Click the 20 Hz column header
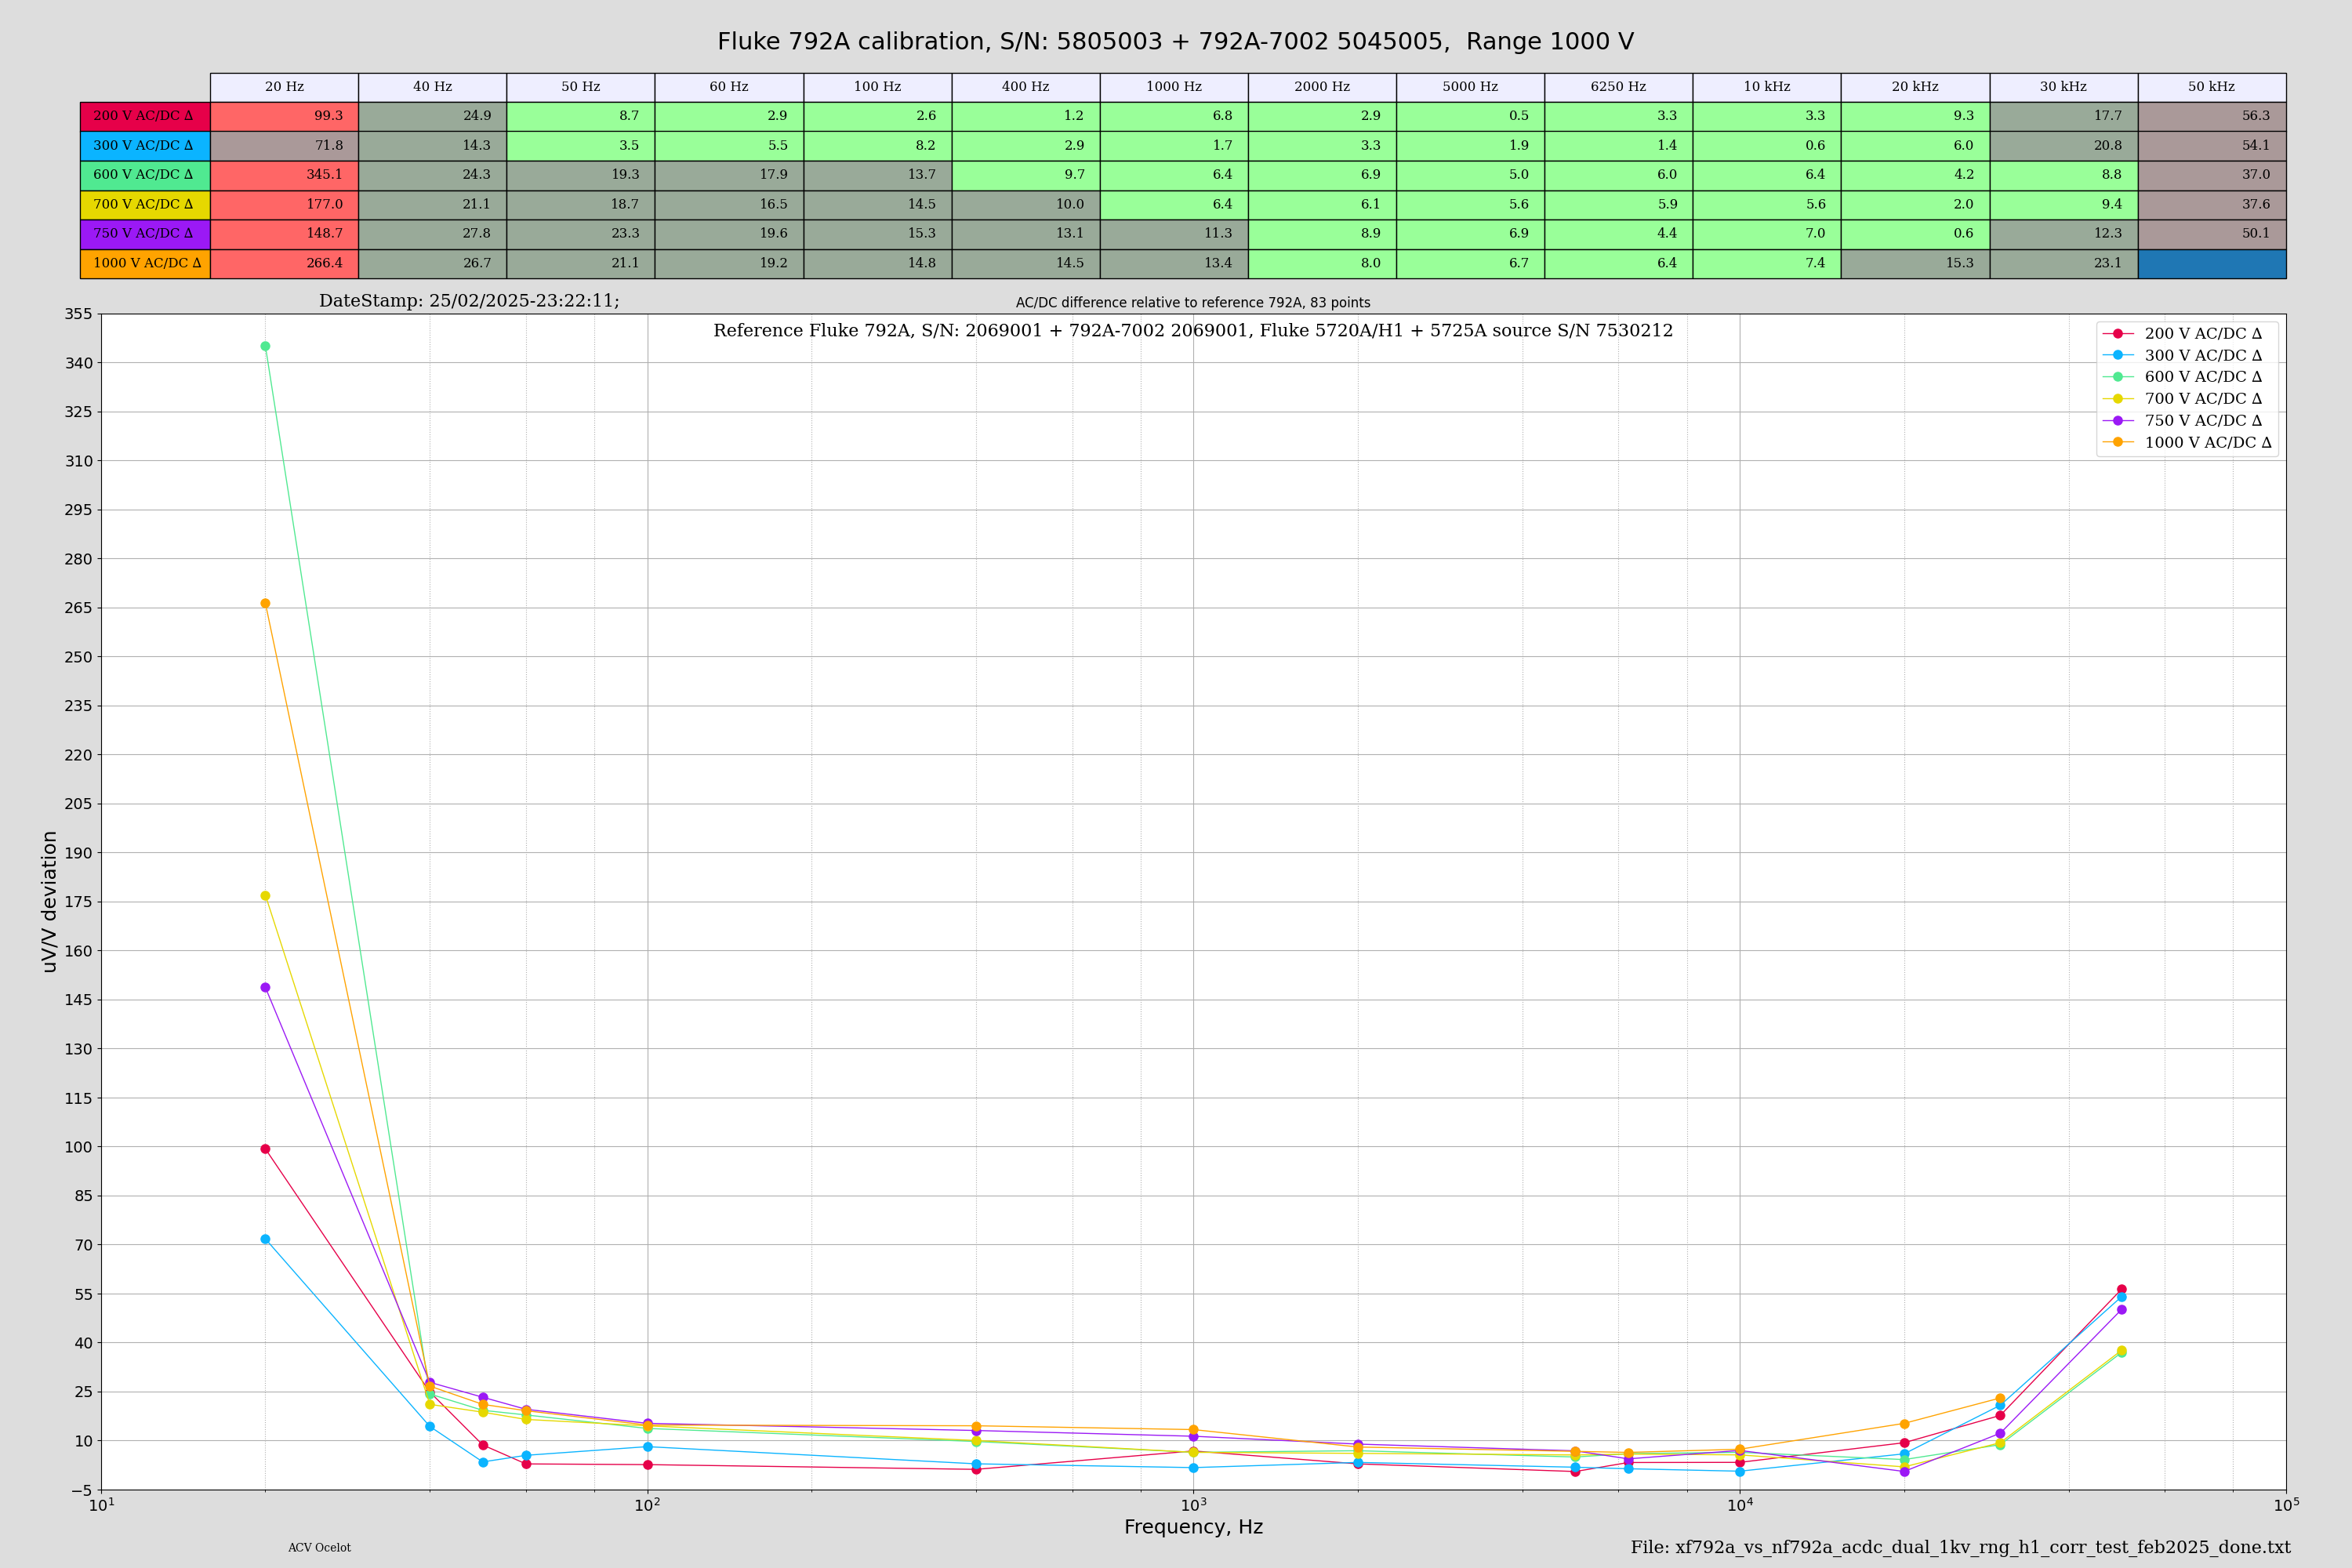 (x=284, y=87)
